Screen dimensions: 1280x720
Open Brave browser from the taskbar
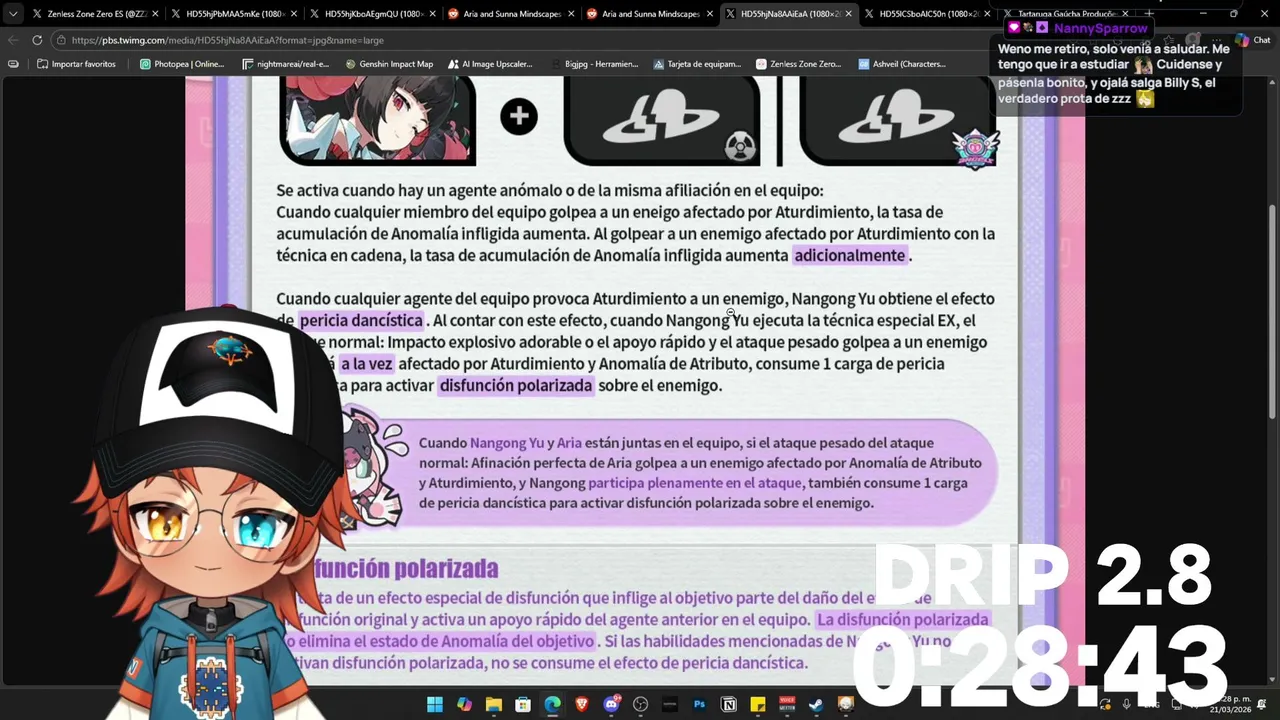pyautogui.click(x=582, y=704)
